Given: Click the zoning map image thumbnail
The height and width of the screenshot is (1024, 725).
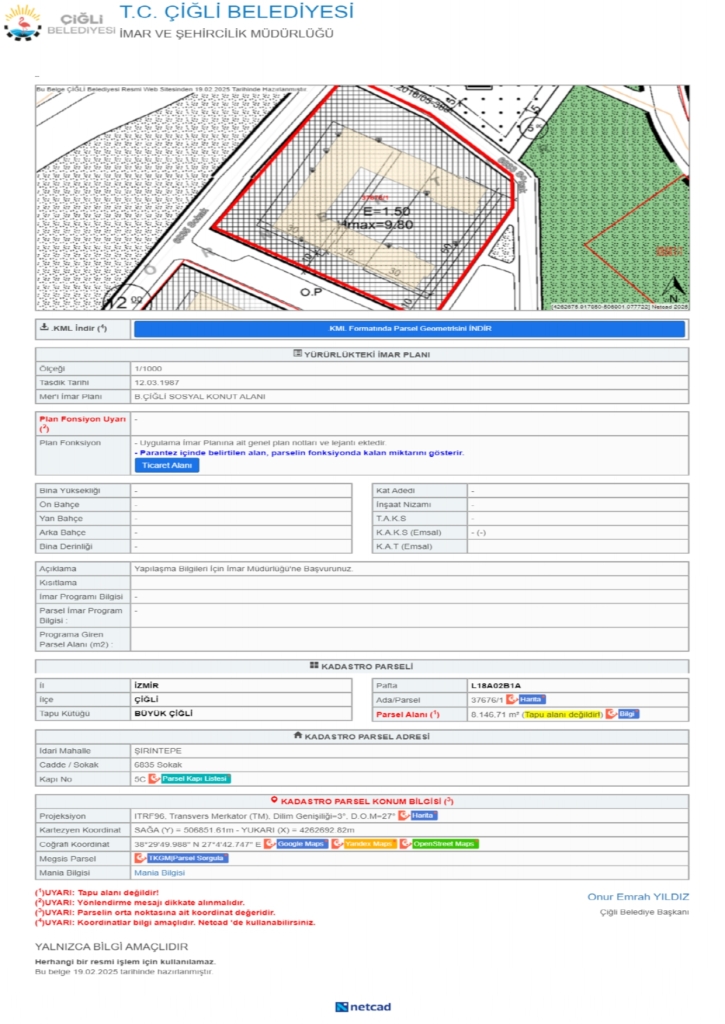Looking at the screenshot, I should click(x=362, y=197).
